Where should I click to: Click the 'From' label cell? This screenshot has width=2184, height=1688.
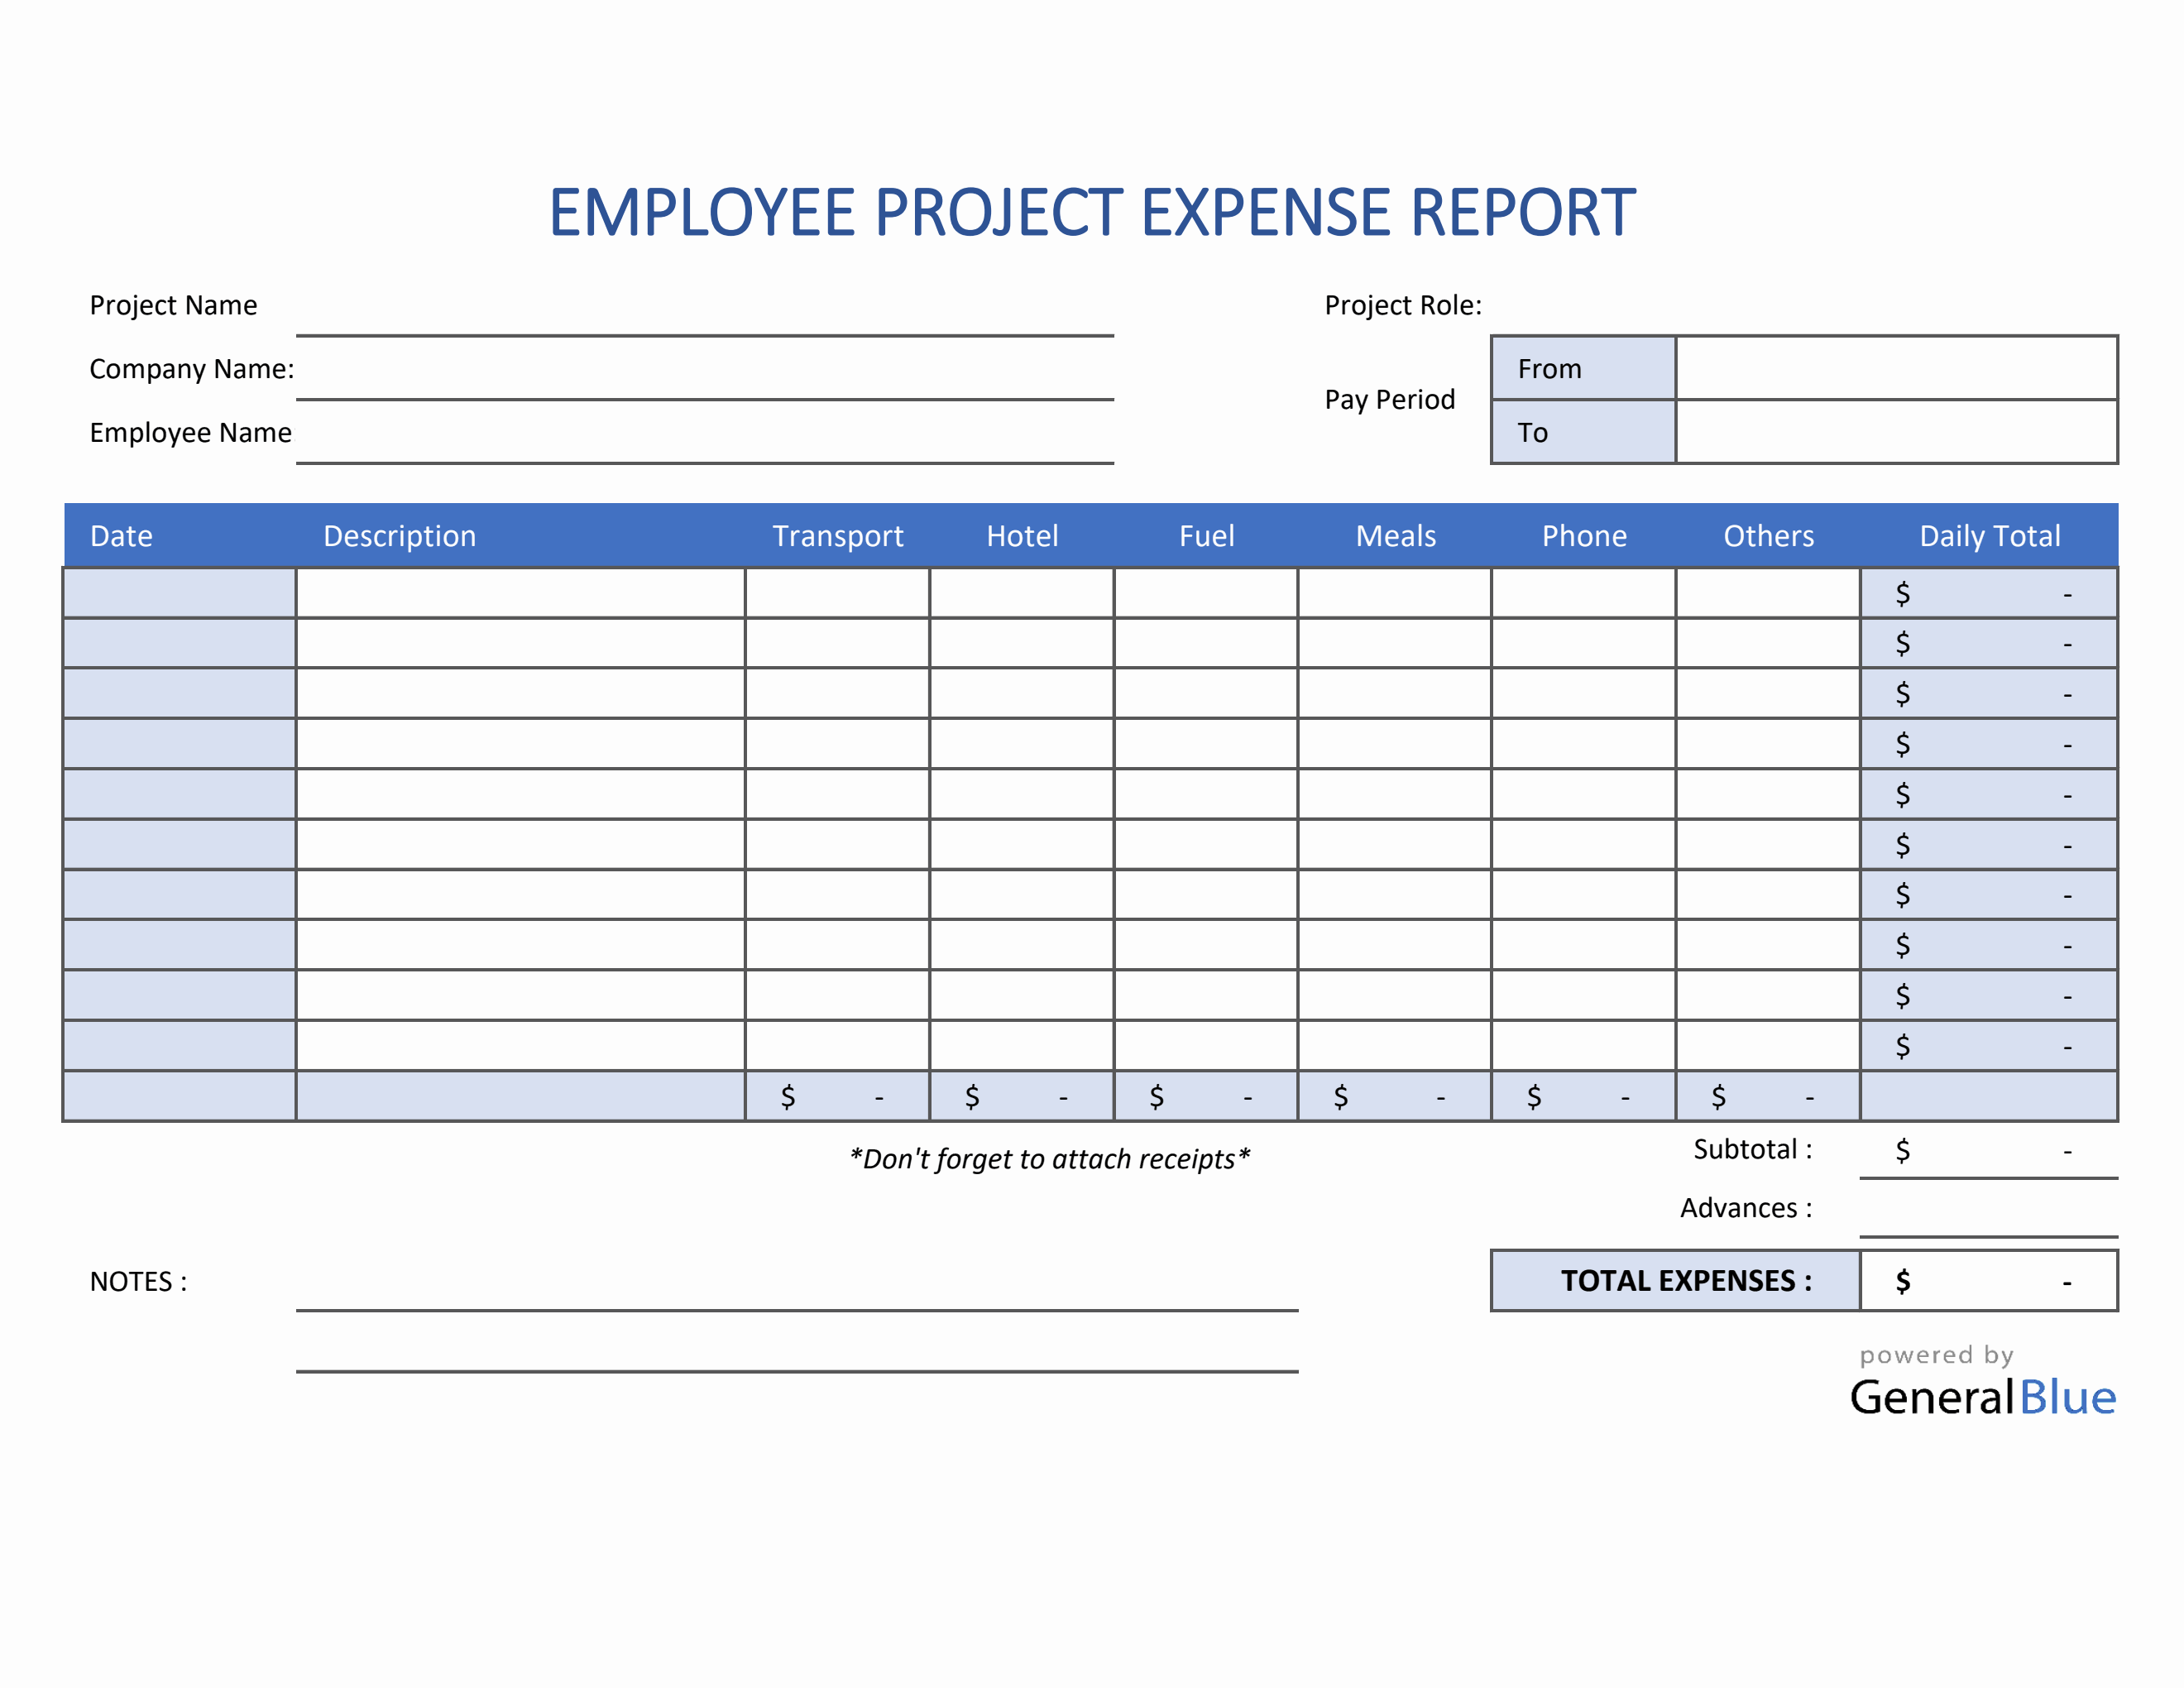coord(1584,368)
